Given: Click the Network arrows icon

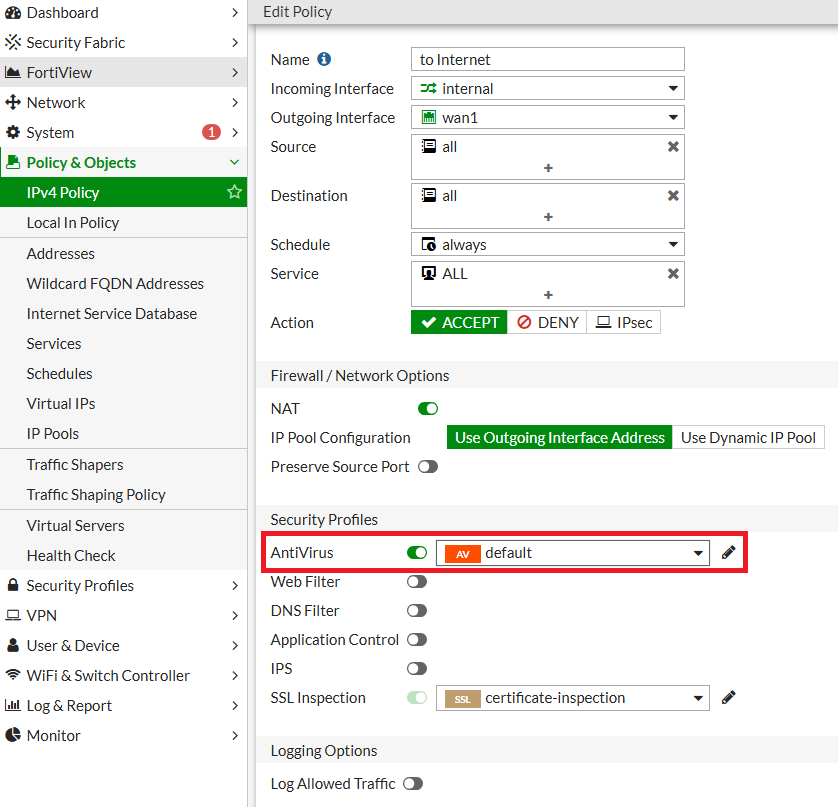Looking at the screenshot, I should [13, 102].
